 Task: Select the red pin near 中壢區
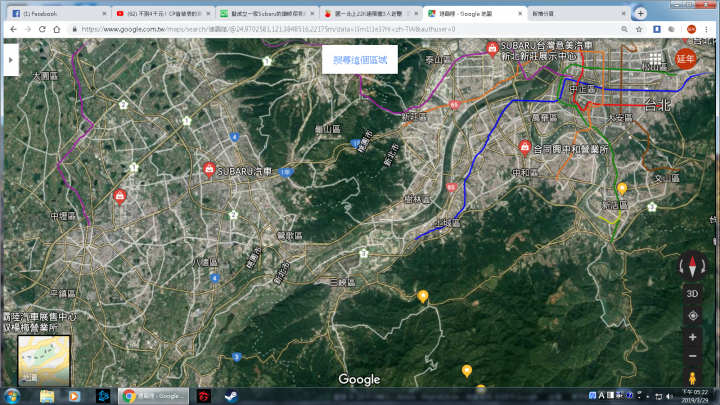119,197
